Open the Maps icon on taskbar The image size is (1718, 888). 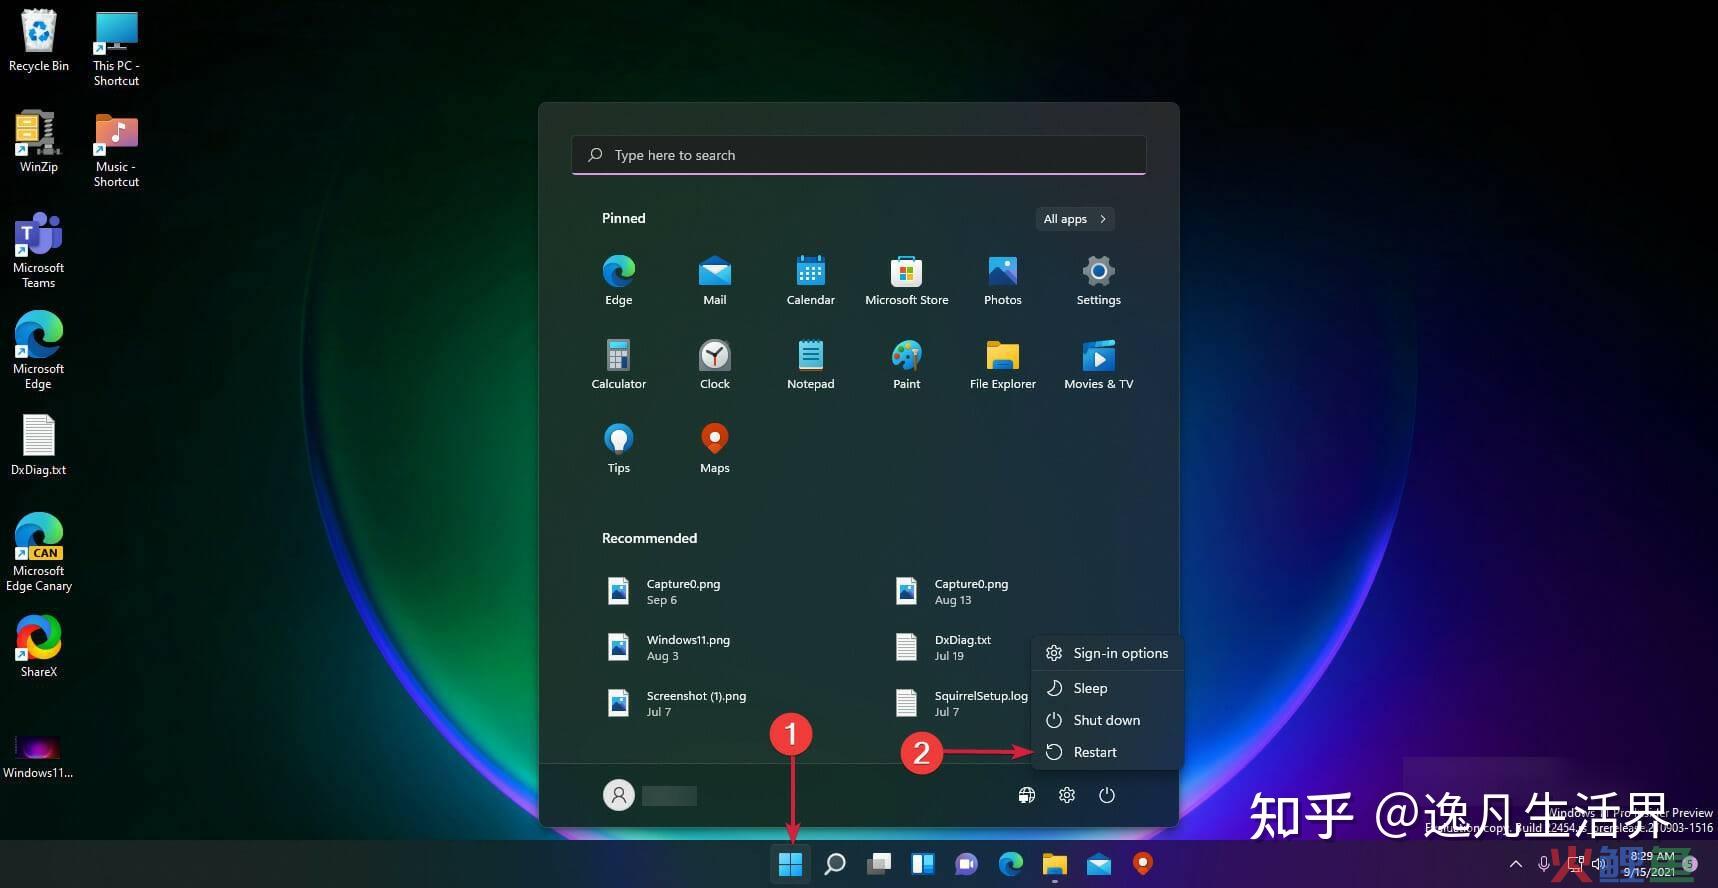pyautogui.click(x=1142, y=863)
